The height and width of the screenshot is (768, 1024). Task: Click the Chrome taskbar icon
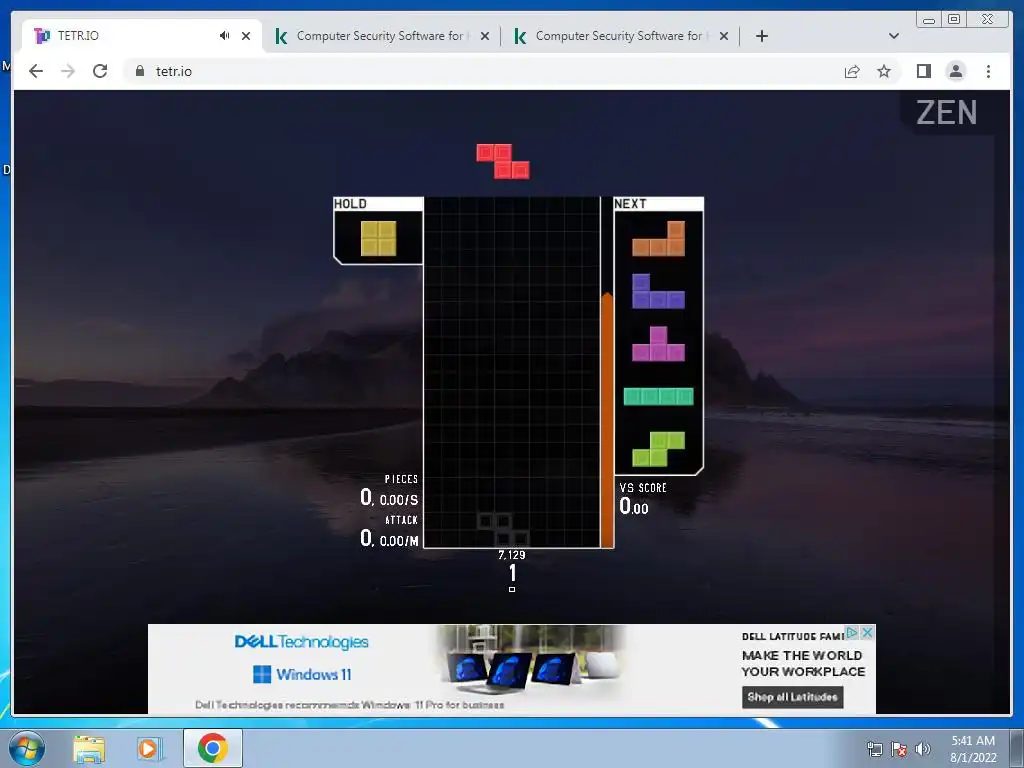212,748
